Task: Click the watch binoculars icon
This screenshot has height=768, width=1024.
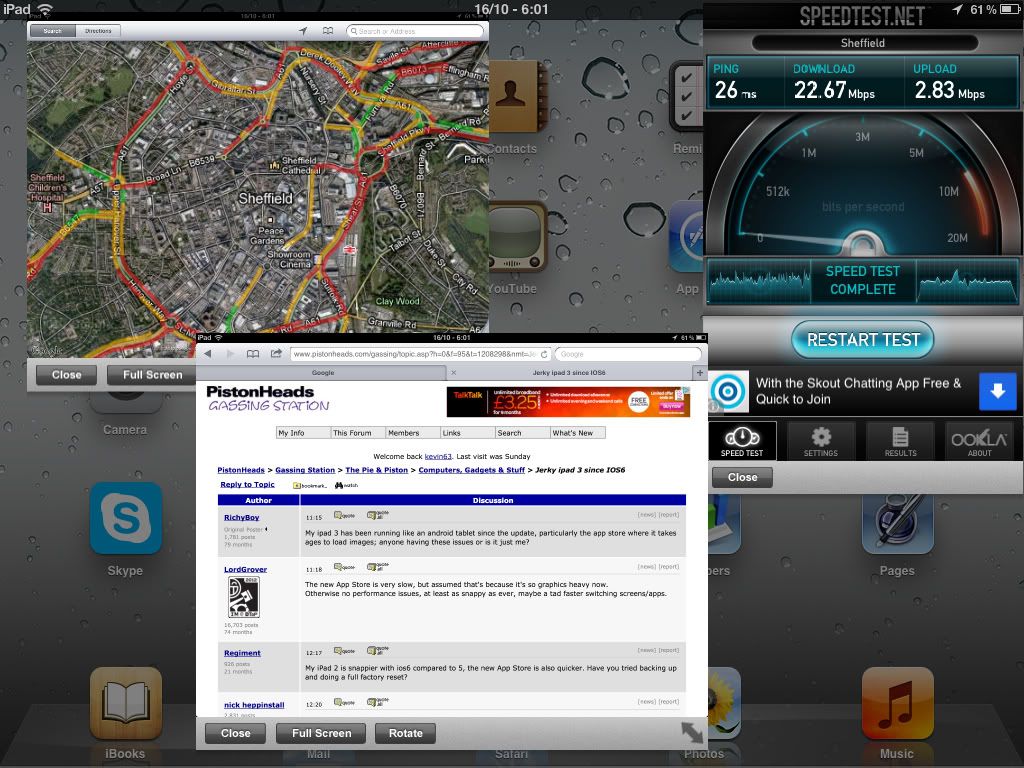Action: tap(346, 485)
